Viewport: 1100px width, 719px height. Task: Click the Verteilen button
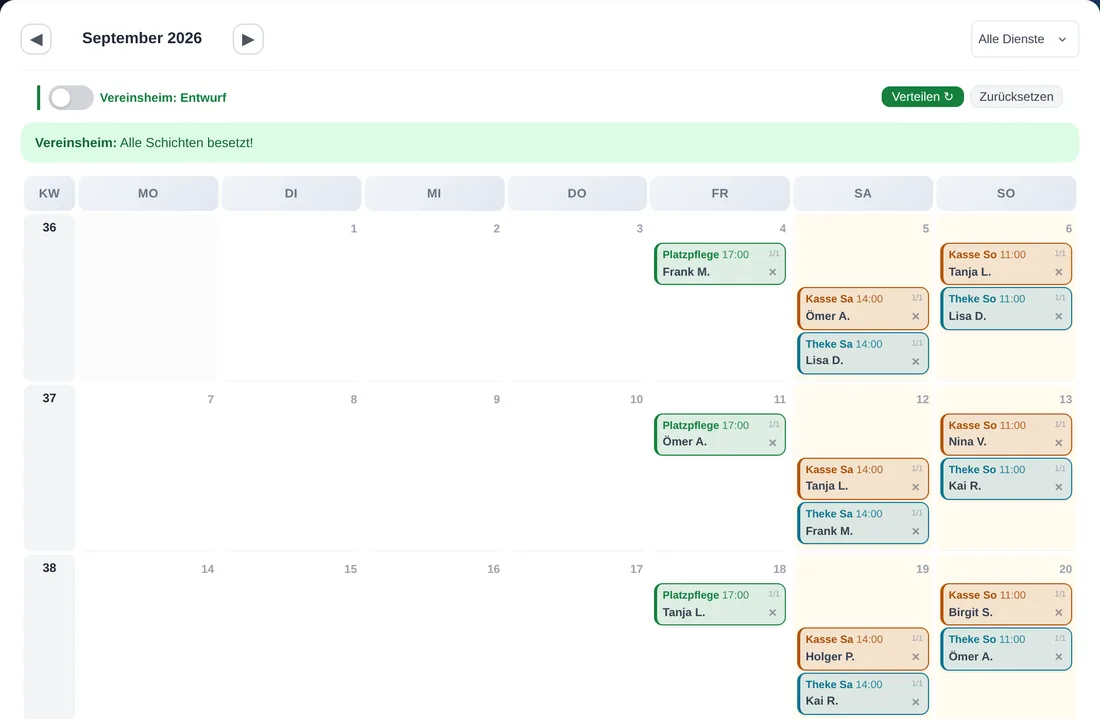922,97
